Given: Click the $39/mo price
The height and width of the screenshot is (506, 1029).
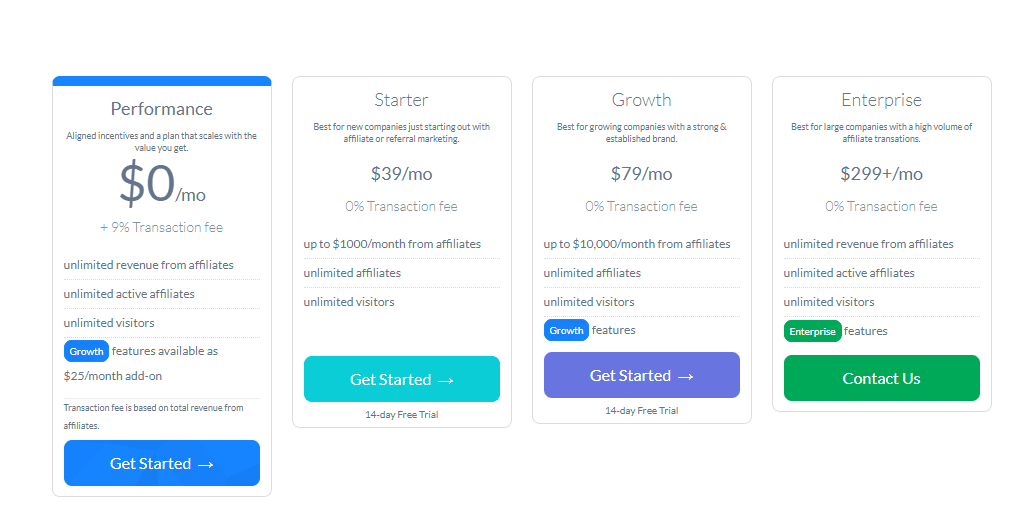Looking at the screenshot, I should [x=401, y=174].
